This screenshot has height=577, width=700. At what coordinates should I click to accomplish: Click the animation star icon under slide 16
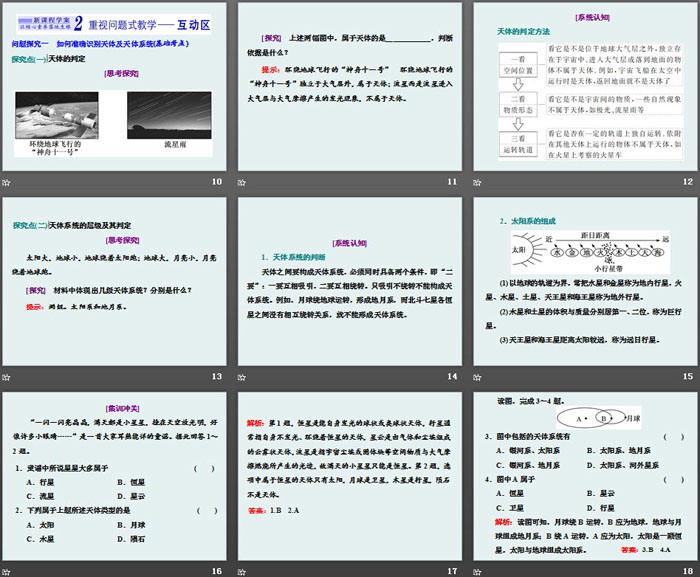click(6, 571)
